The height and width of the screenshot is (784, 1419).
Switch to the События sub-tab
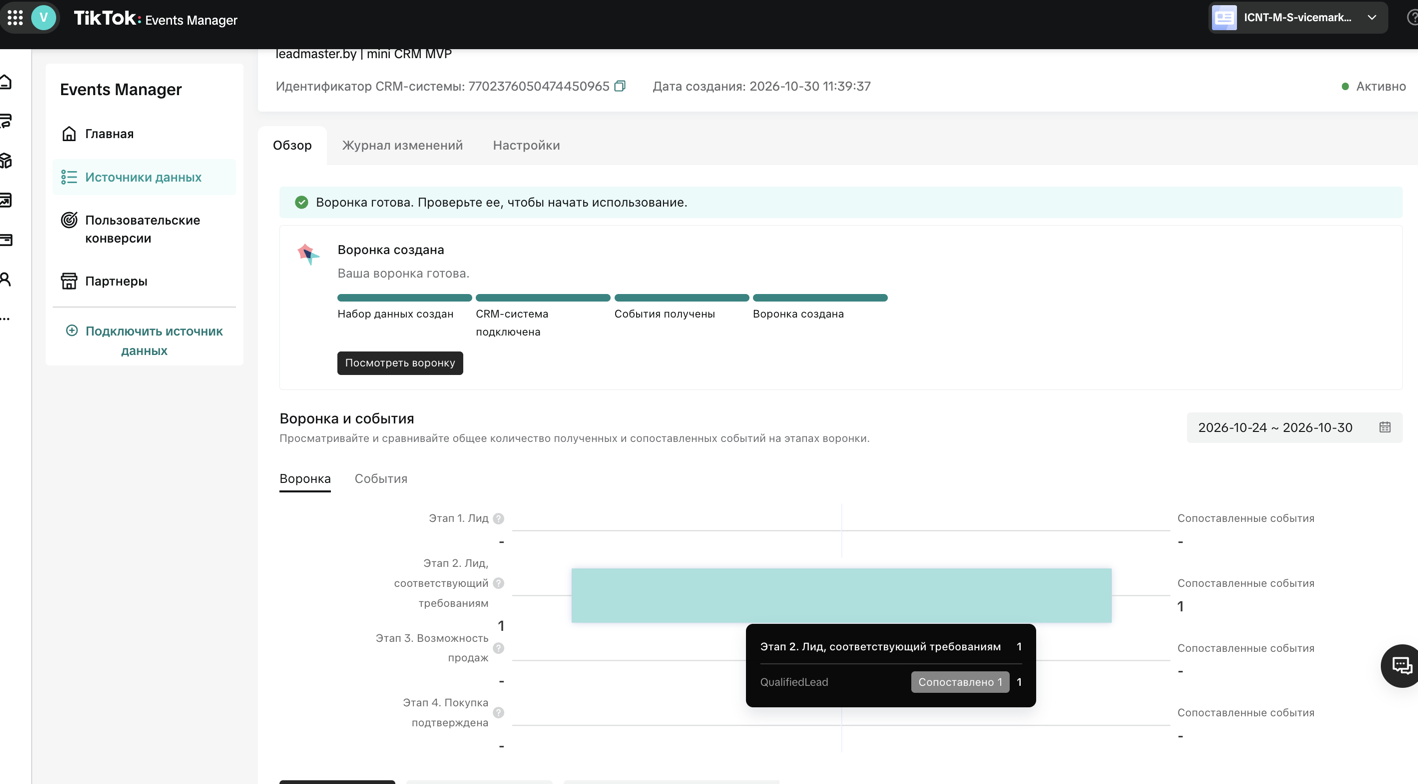pos(381,479)
